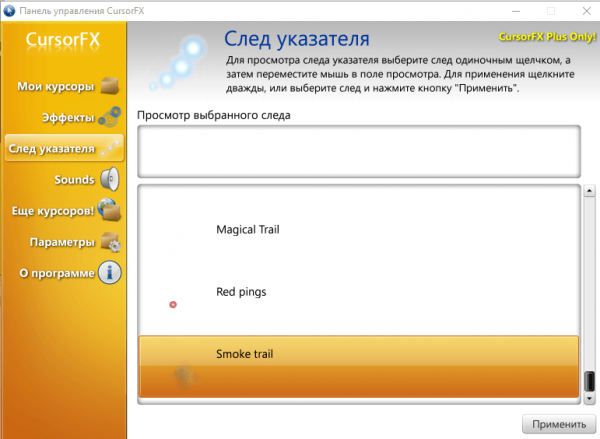The height and width of the screenshot is (439, 600).
Task: Click the CursorFX logo in sidebar
Action: click(x=63, y=40)
